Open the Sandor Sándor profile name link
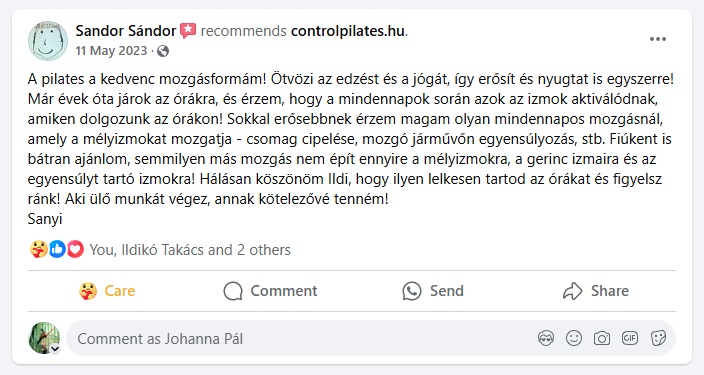 (x=126, y=31)
